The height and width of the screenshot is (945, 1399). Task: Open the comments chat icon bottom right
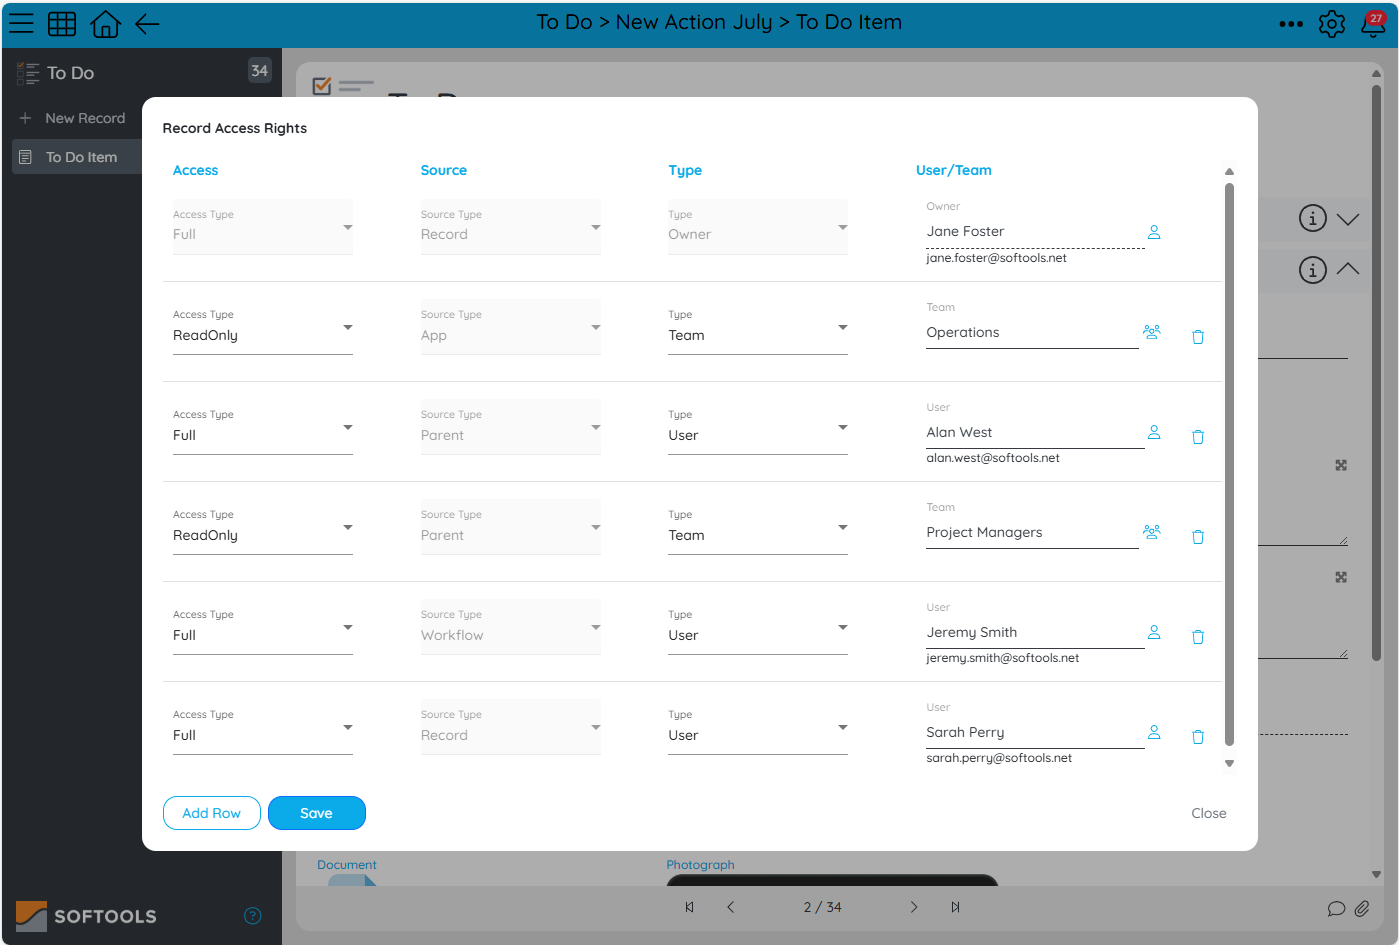[x=1336, y=909]
